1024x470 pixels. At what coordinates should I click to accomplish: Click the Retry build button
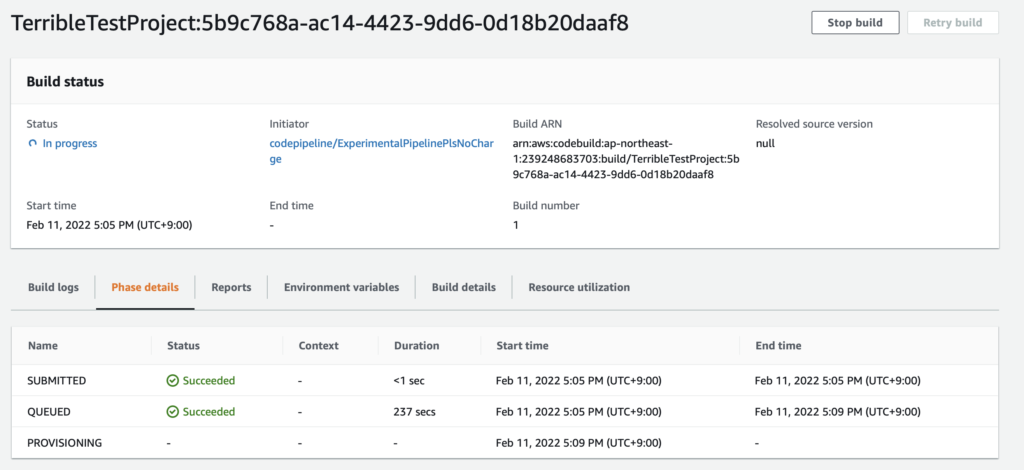[x=952, y=22]
